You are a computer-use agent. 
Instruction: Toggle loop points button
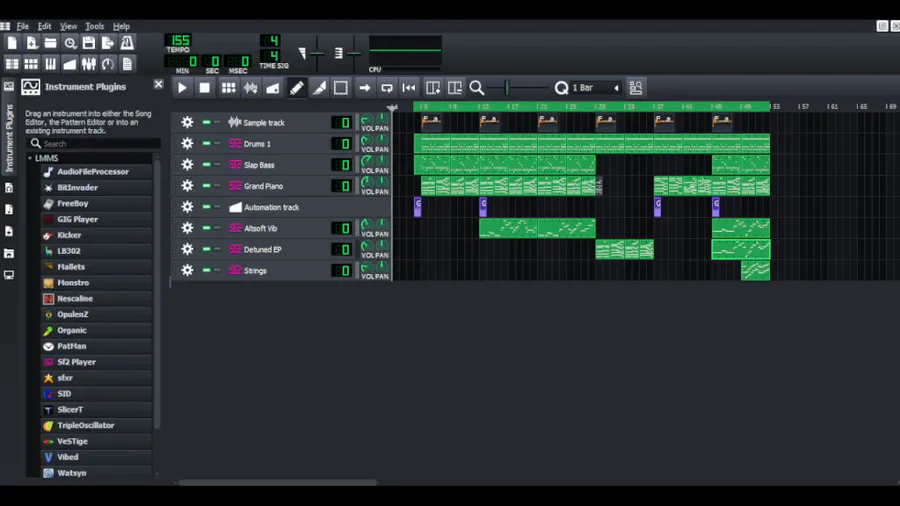coord(387,88)
